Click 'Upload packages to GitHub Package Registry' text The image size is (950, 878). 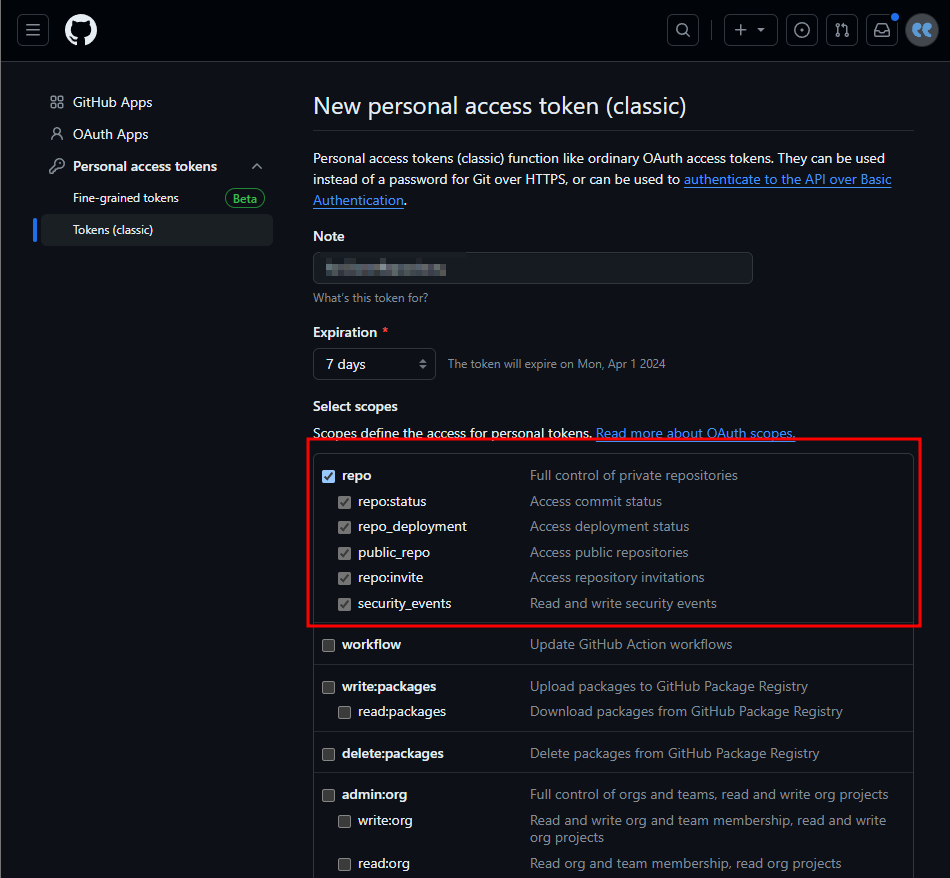669,687
